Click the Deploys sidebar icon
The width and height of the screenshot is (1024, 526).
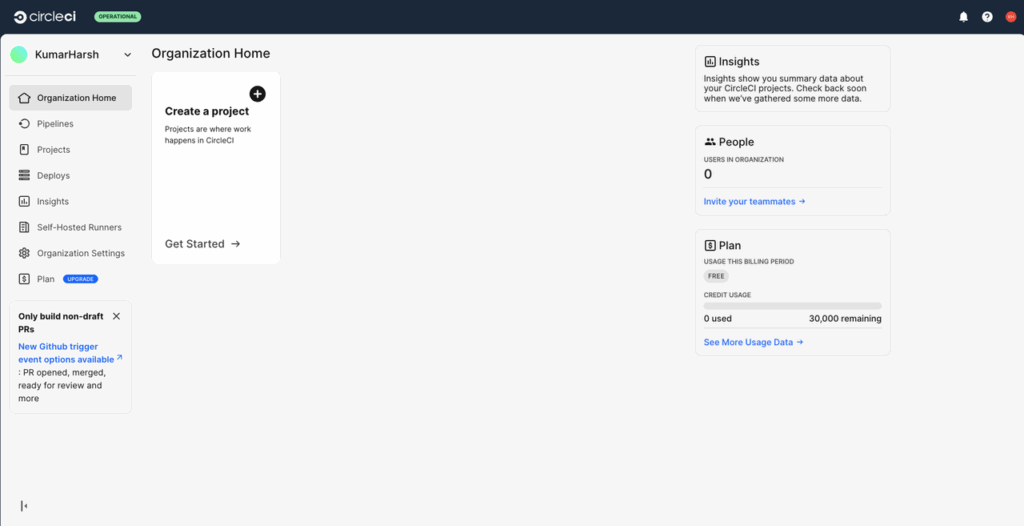pyautogui.click(x=24, y=175)
